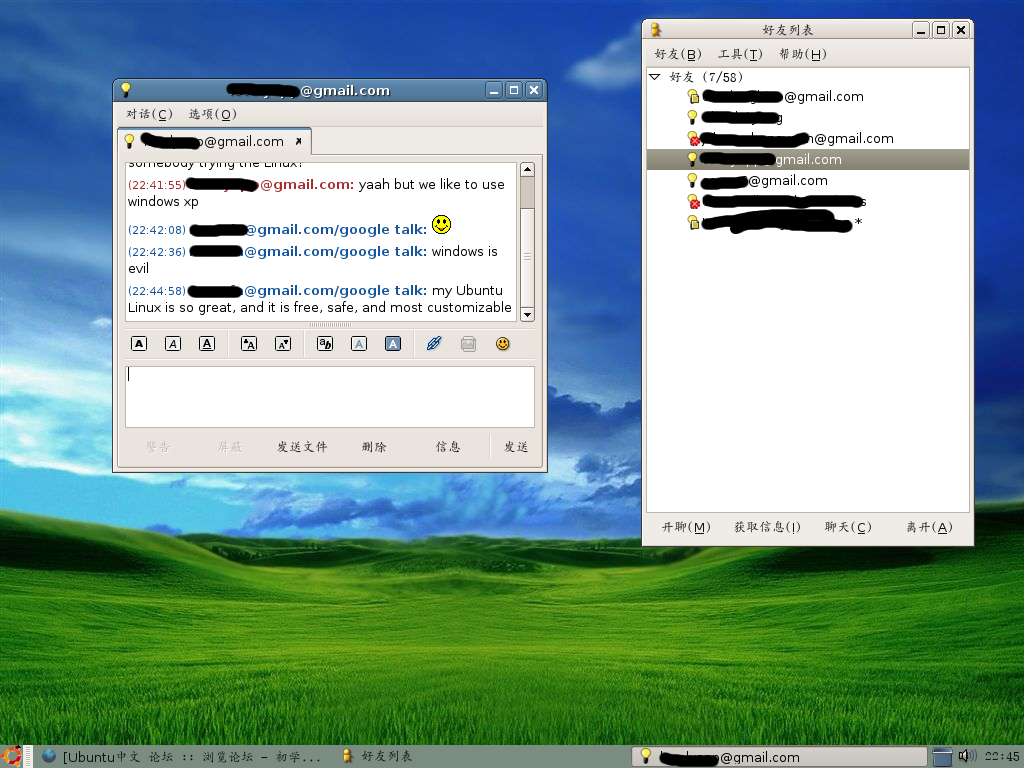The height and width of the screenshot is (768, 1024).
Task: Decrease the font size
Action: point(283,344)
